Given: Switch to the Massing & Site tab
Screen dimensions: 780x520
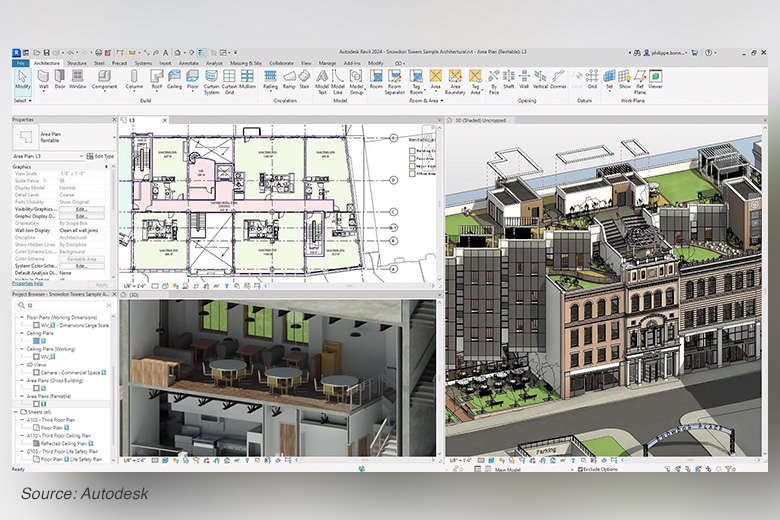Looking at the screenshot, I should [x=245, y=63].
